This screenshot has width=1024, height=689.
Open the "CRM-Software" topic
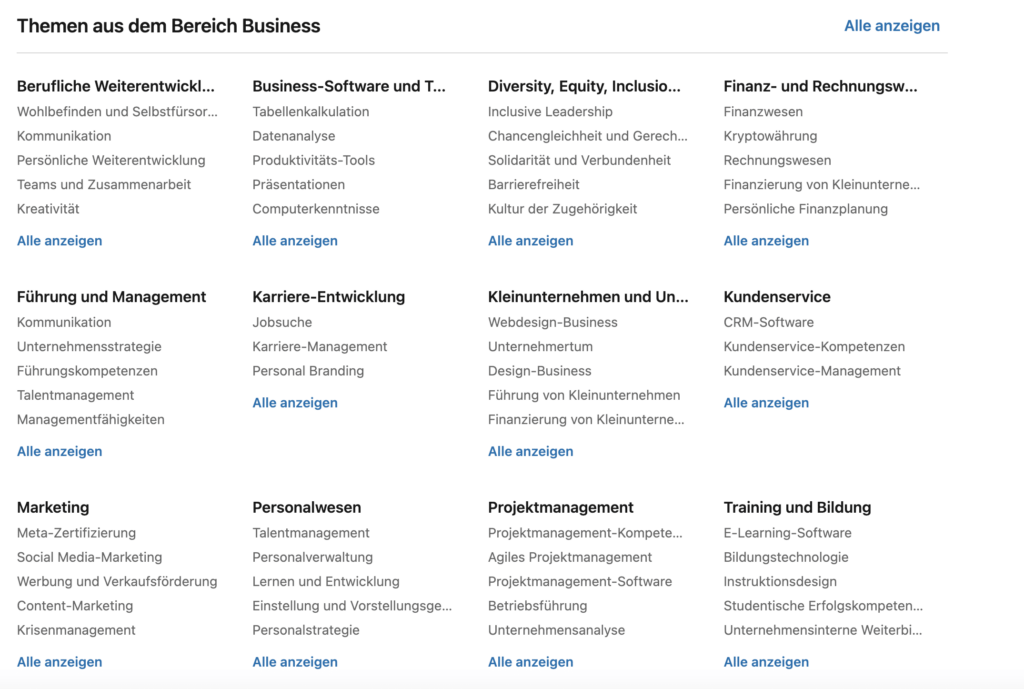pyautogui.click(x=768, y=323)
